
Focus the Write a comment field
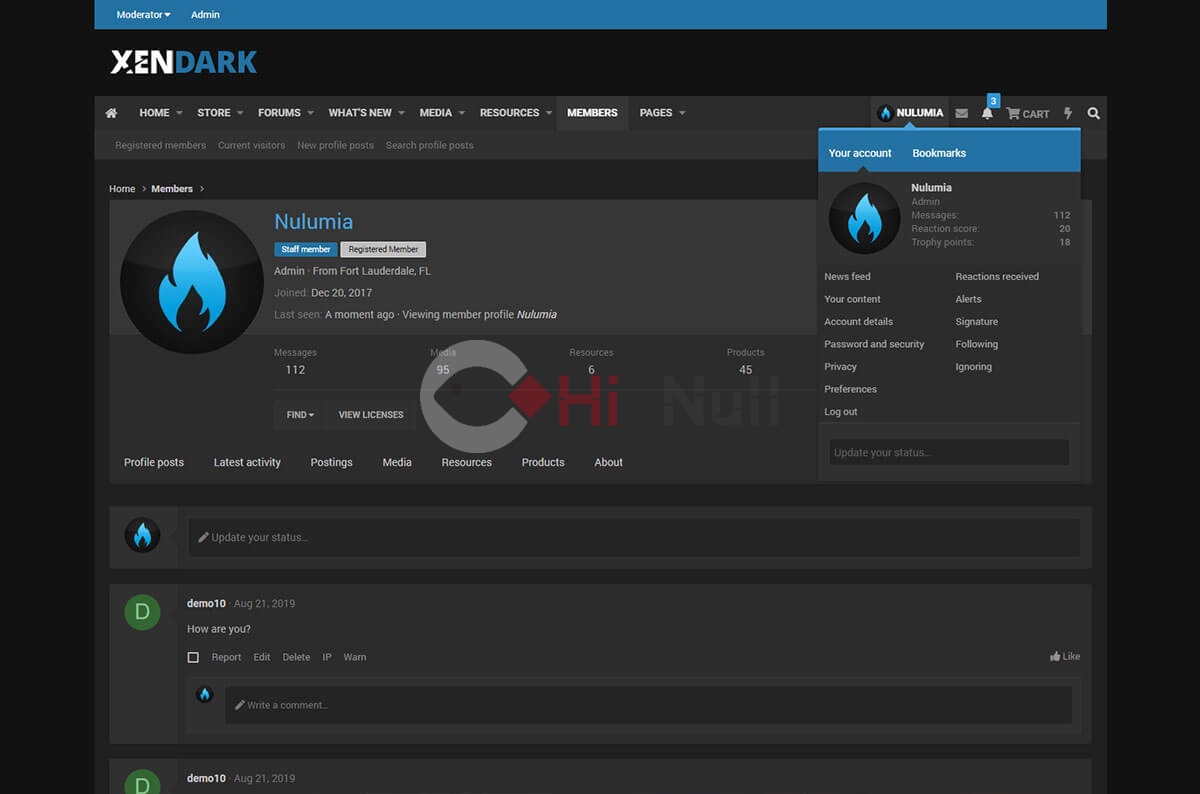648,705
